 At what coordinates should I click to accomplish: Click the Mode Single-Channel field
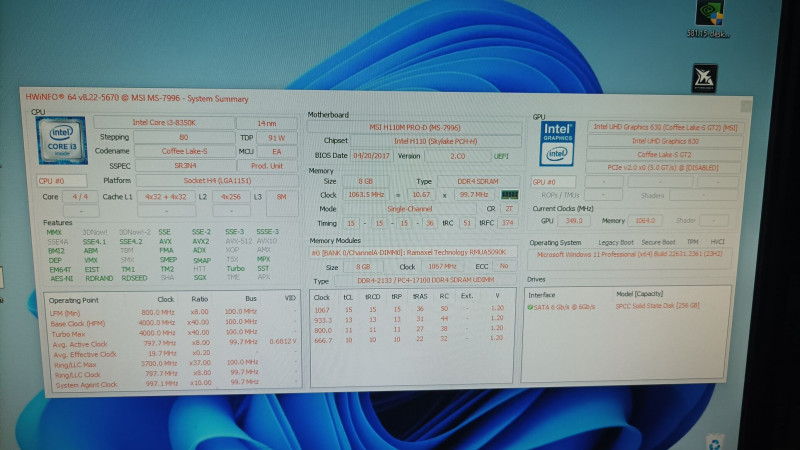[x=409, y=209]
